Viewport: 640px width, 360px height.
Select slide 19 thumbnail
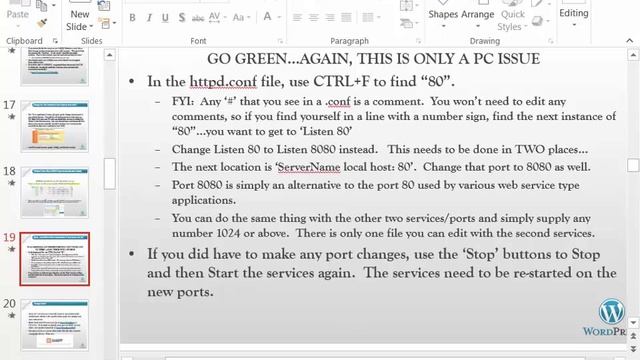[x=55, y=259]
